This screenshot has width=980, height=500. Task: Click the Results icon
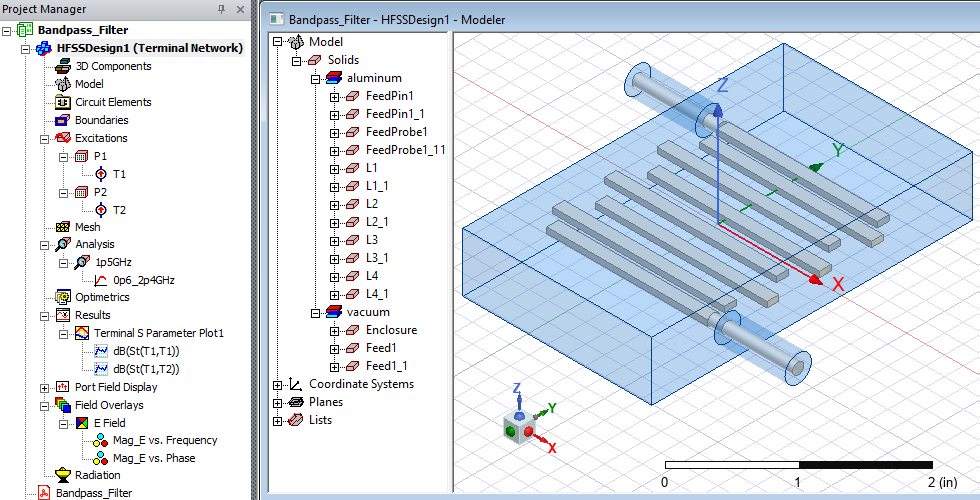pyautogui.click(x=63, y=315)
